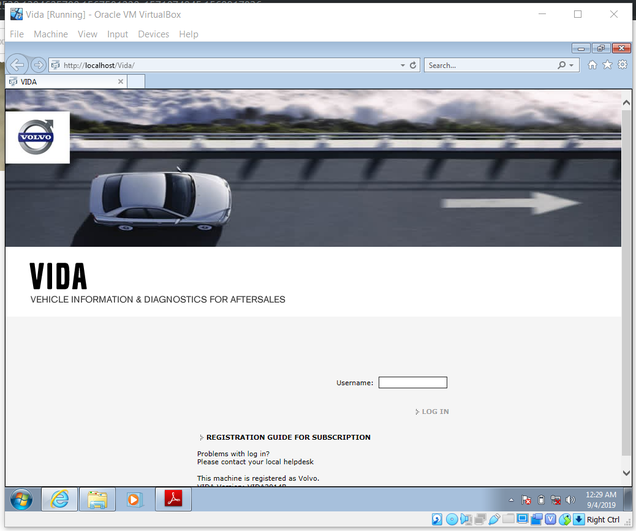Launch Windows Media Player from taskbar

tap(133, 499)
